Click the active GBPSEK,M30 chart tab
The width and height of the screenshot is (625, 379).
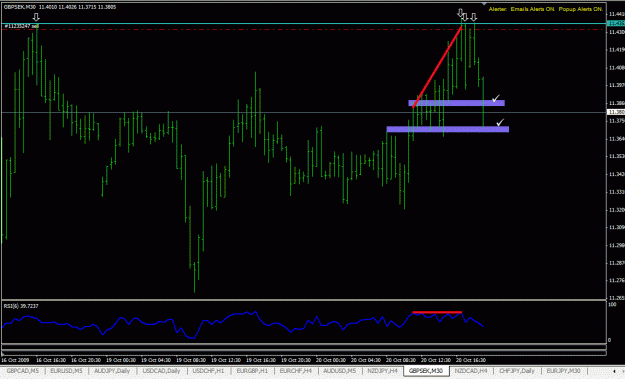tap(426, 371)
